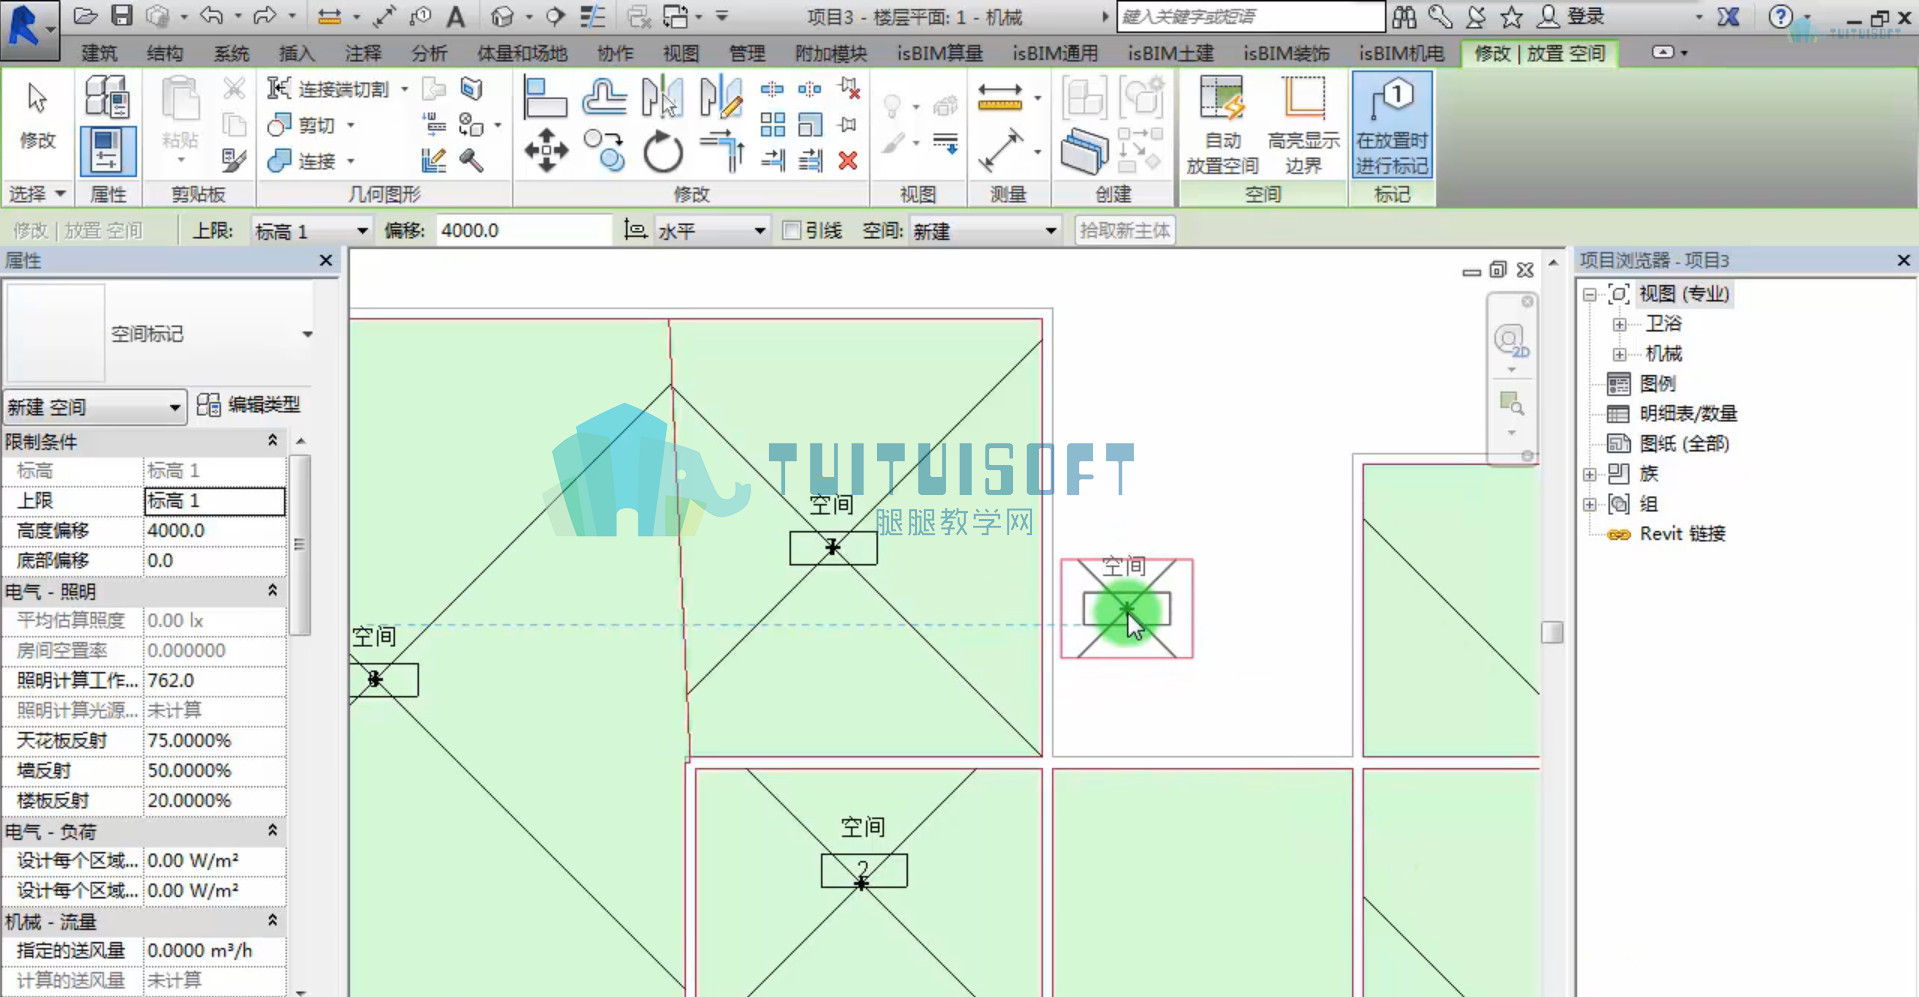Enable the Leader (引线) checkbox
The image size is (1919, 997).
[x=791, y=231]
